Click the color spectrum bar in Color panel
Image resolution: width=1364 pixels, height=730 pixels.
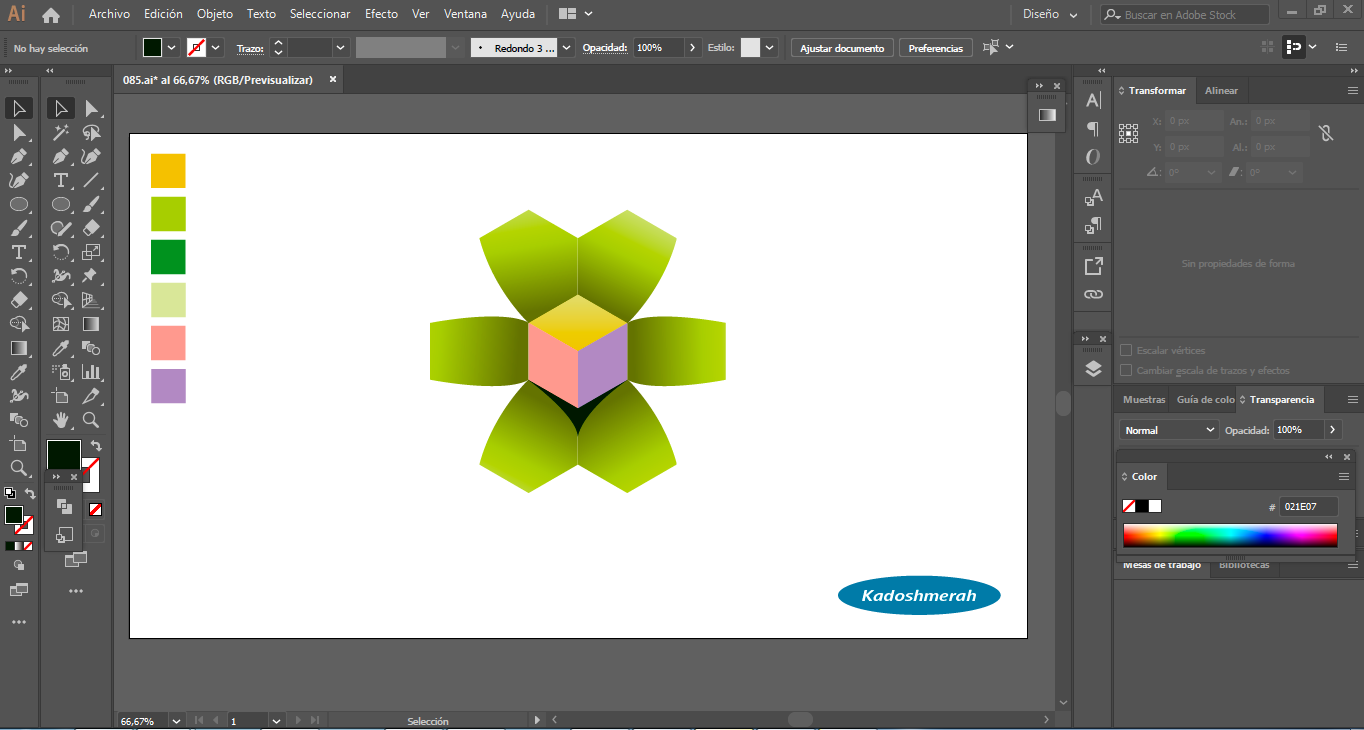click(x=1229, y=536)
